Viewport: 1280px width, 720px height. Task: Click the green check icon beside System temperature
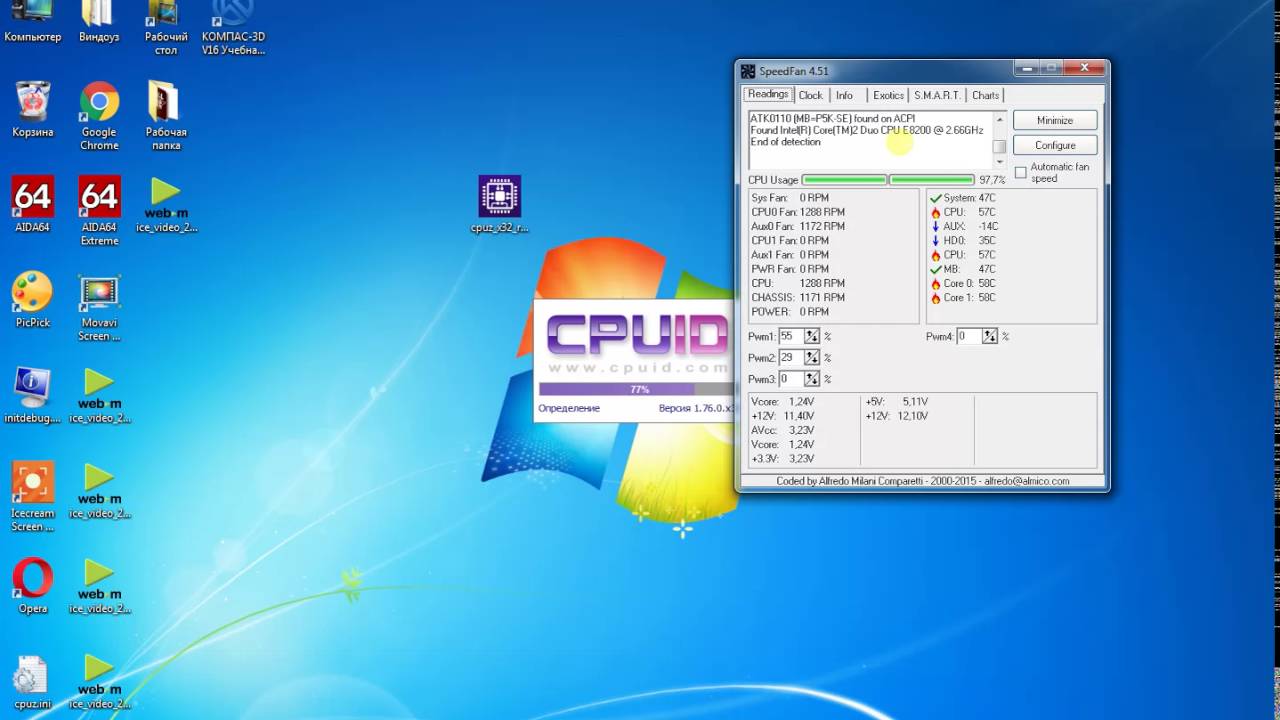tap(936, 198)
